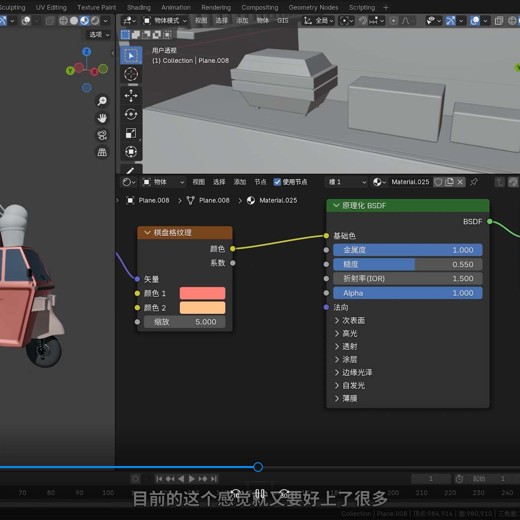The image size is (520, 520).
Task: Select the Scale tool
Action: tap(131, 133)
